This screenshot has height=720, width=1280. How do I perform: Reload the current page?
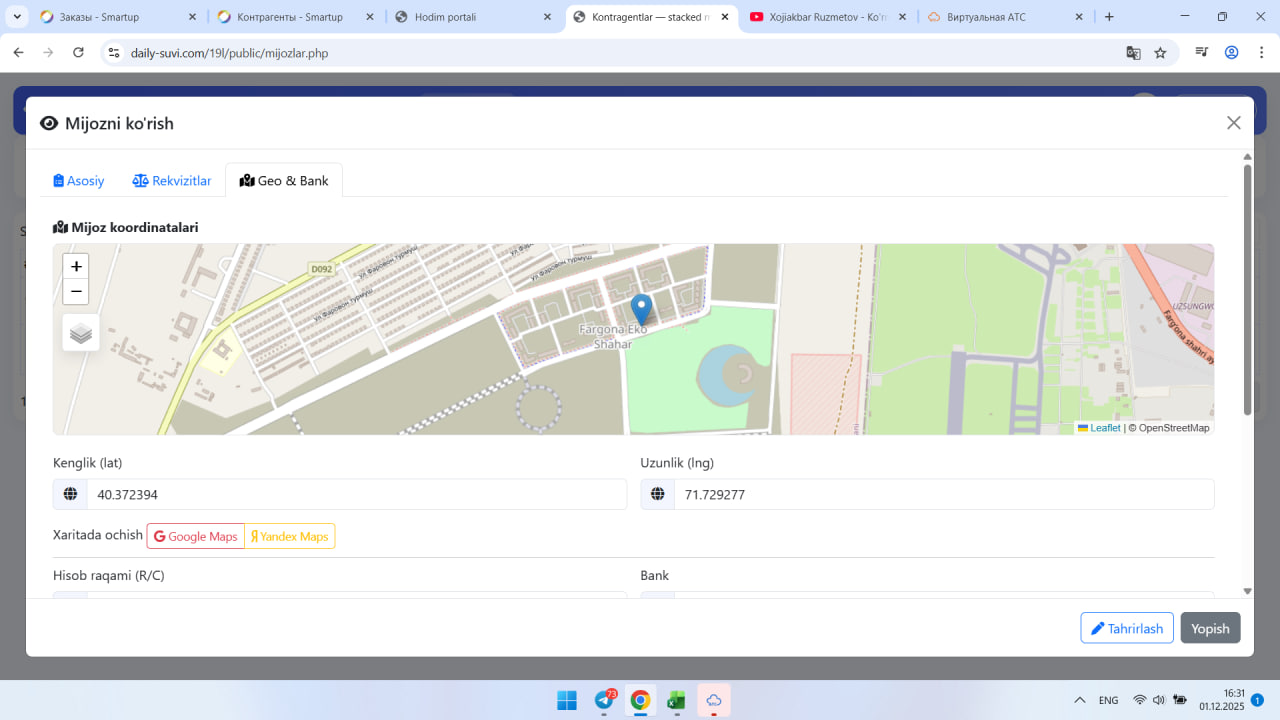coord(79,53)
